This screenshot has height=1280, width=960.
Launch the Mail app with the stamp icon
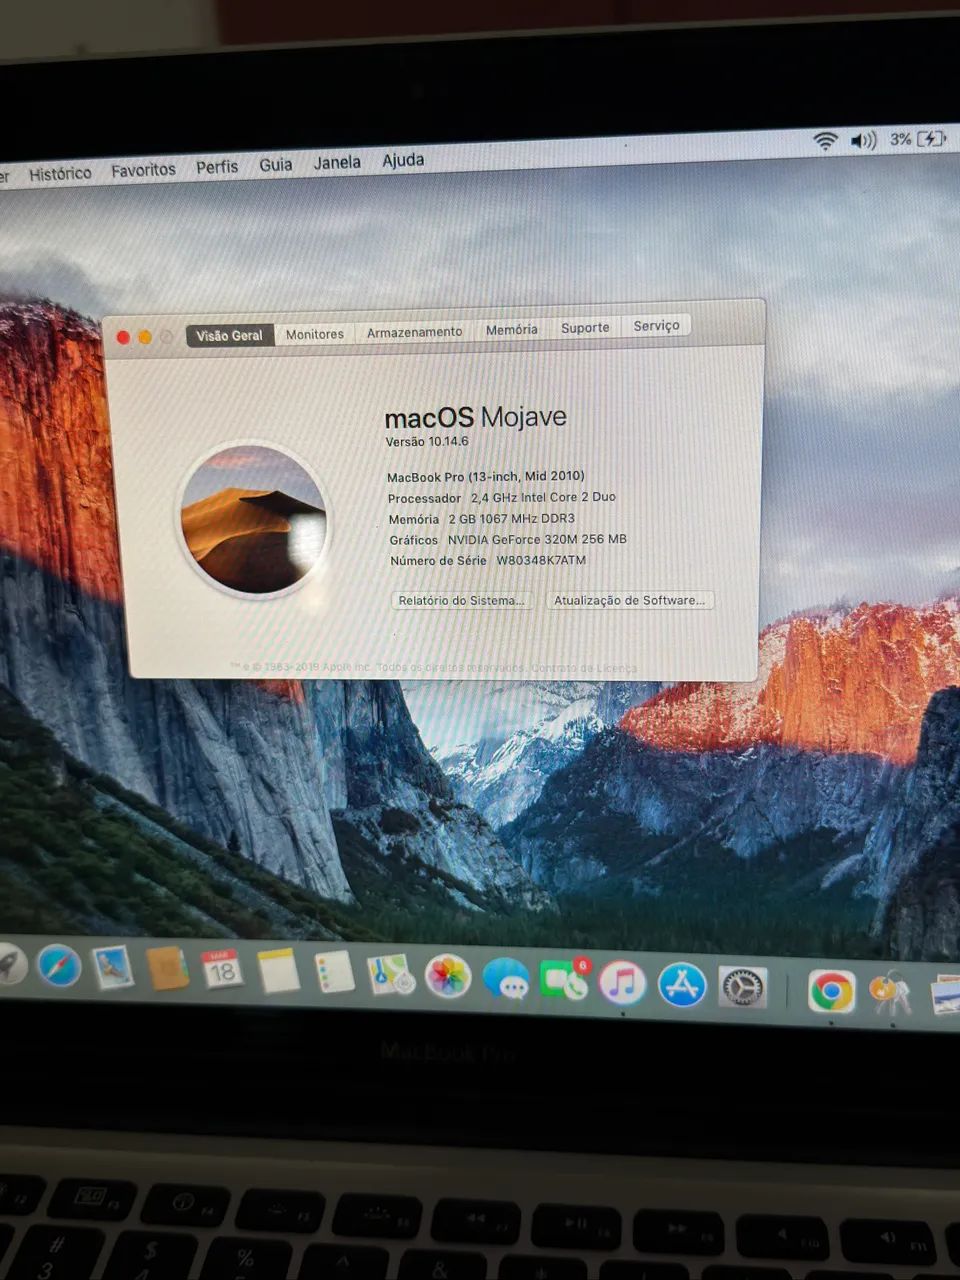point(113,968)
